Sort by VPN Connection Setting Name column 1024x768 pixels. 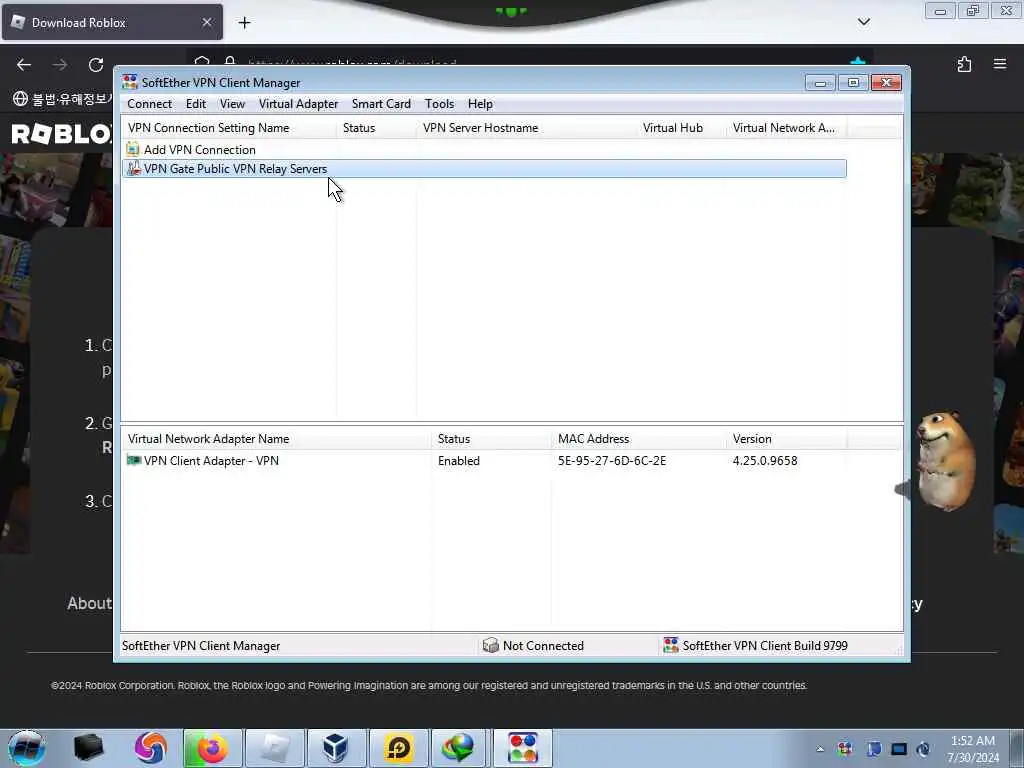click(229, 128)
